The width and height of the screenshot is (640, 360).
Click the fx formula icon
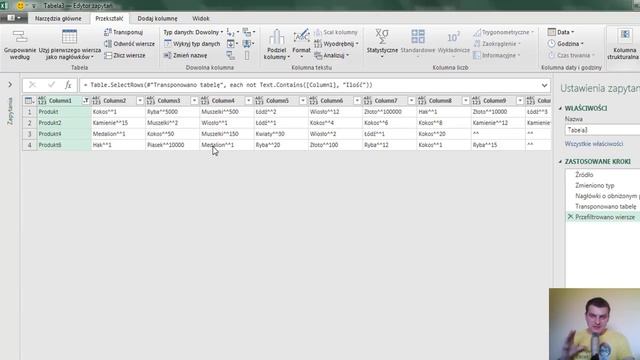coord(68,85)
